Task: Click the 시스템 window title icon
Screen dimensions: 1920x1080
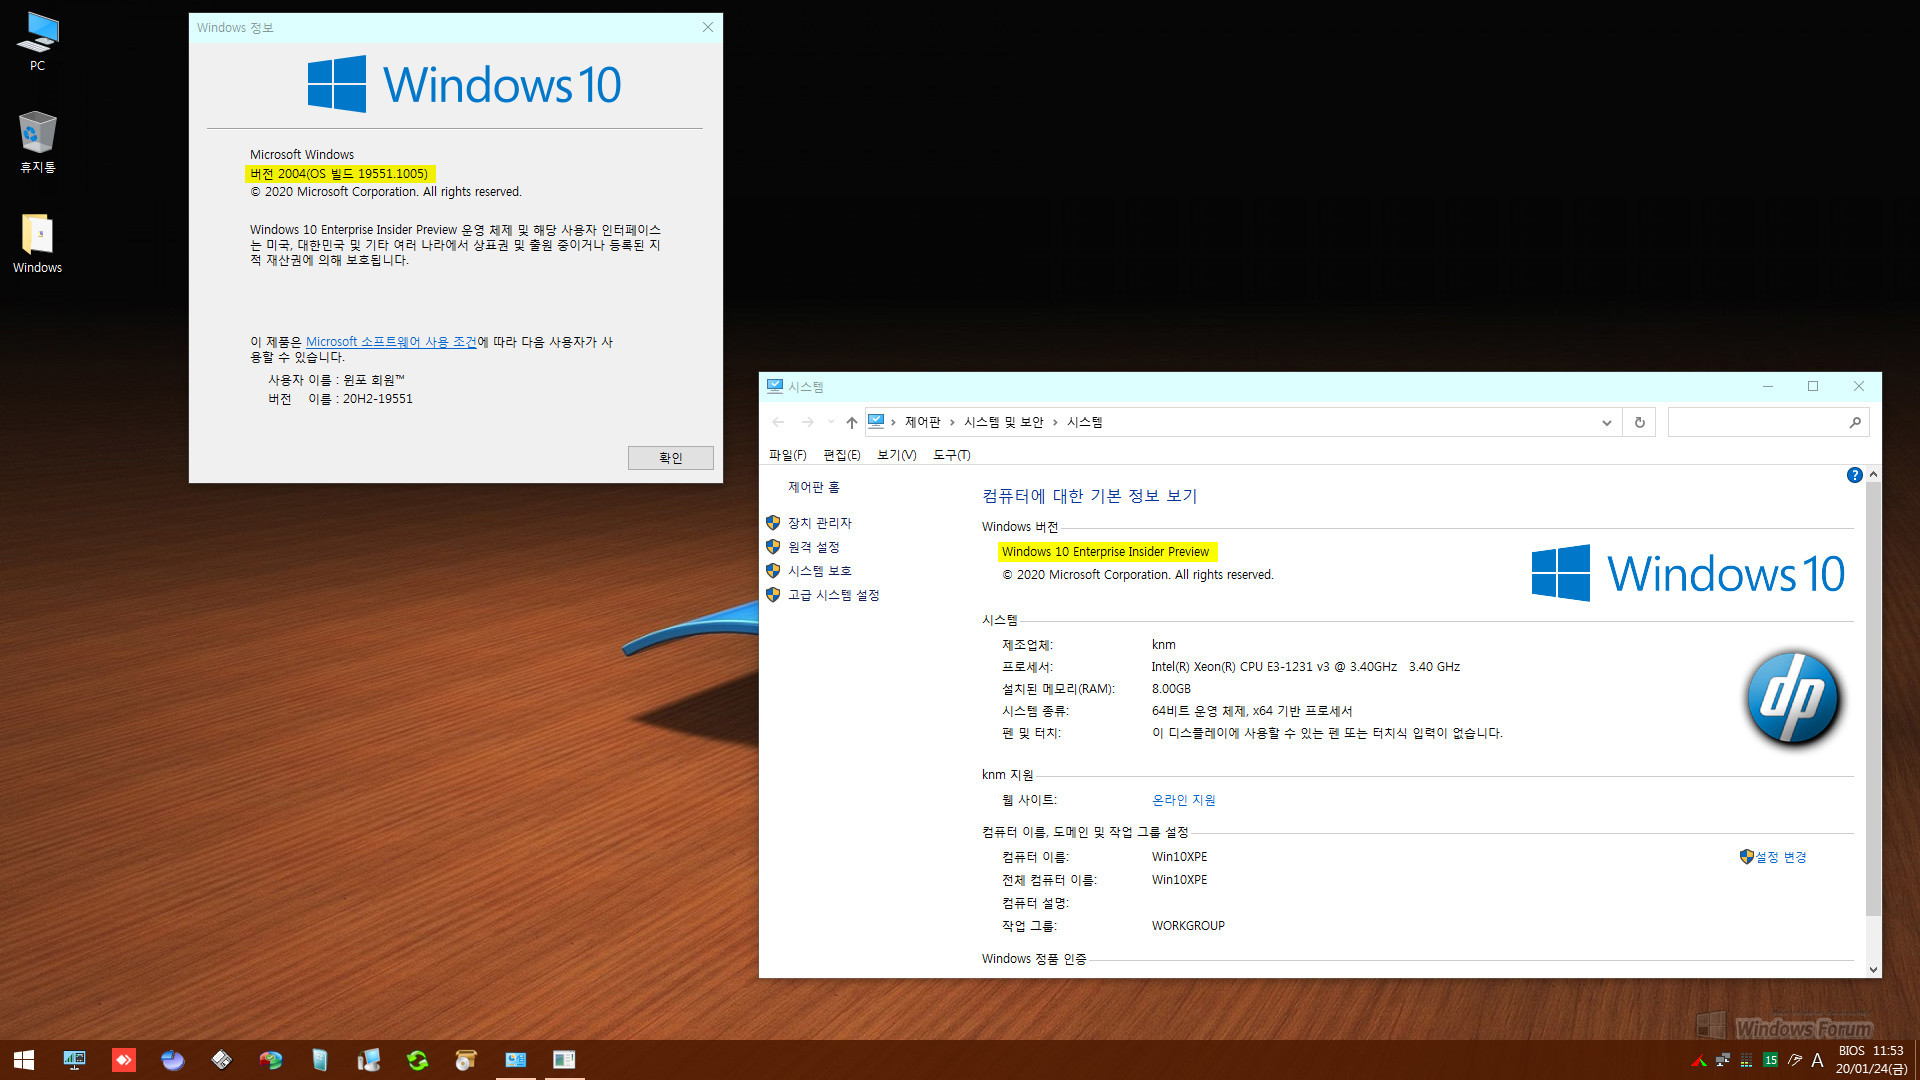Action: 775,386
